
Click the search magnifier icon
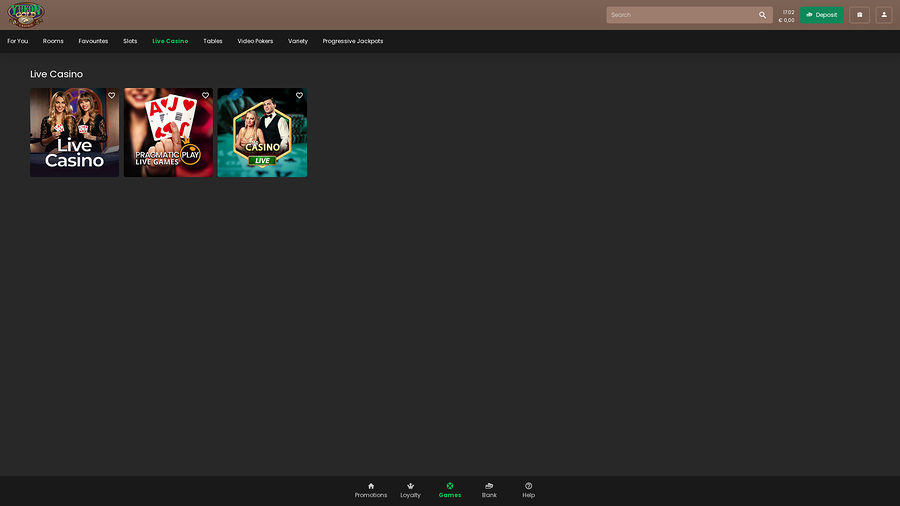point(762,15)
